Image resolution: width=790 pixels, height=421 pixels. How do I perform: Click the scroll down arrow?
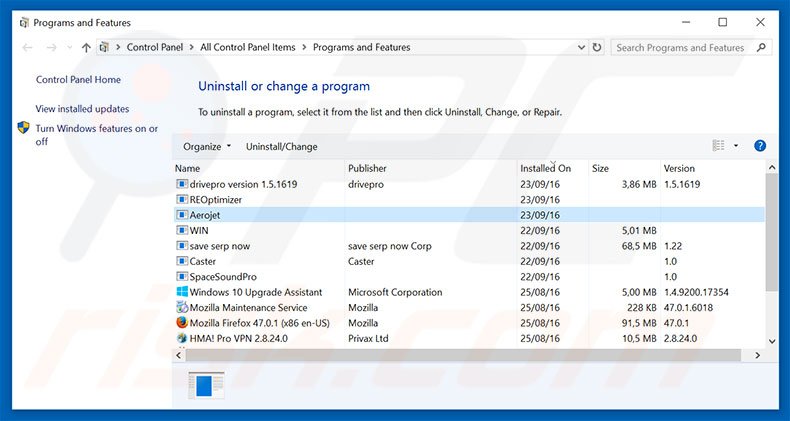tap(772, 341)
